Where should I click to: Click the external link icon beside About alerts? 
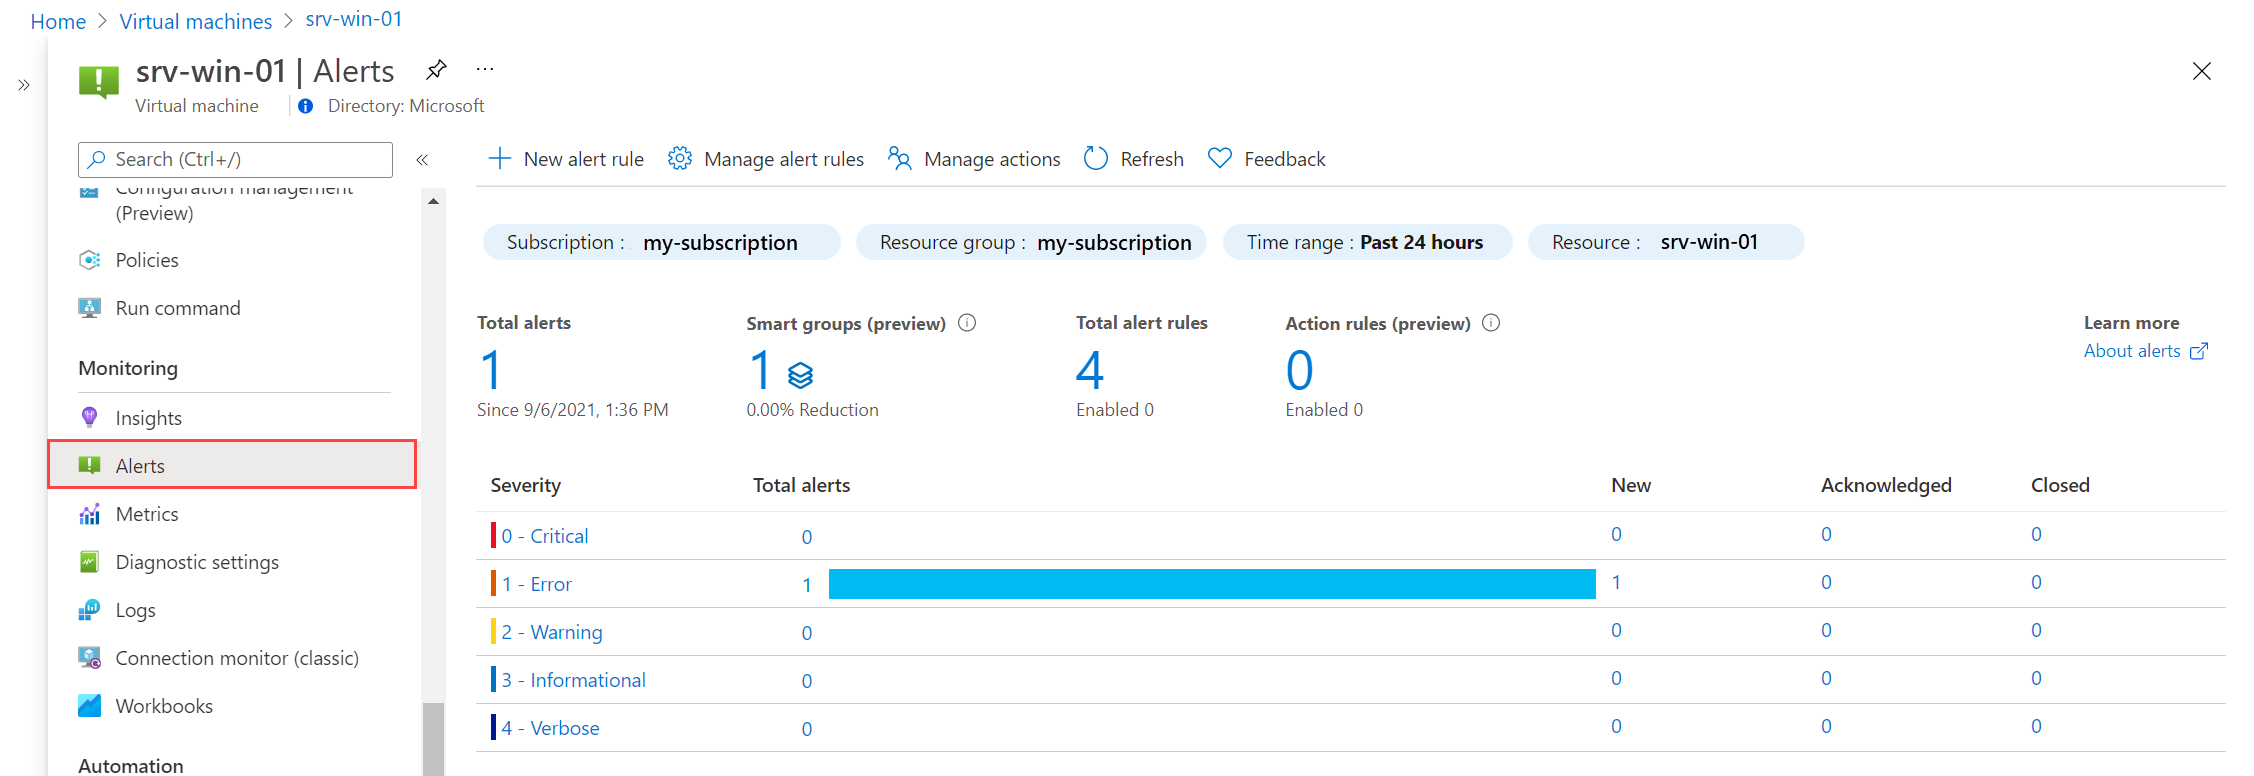pyautogui.click(x=2198, y=351)
